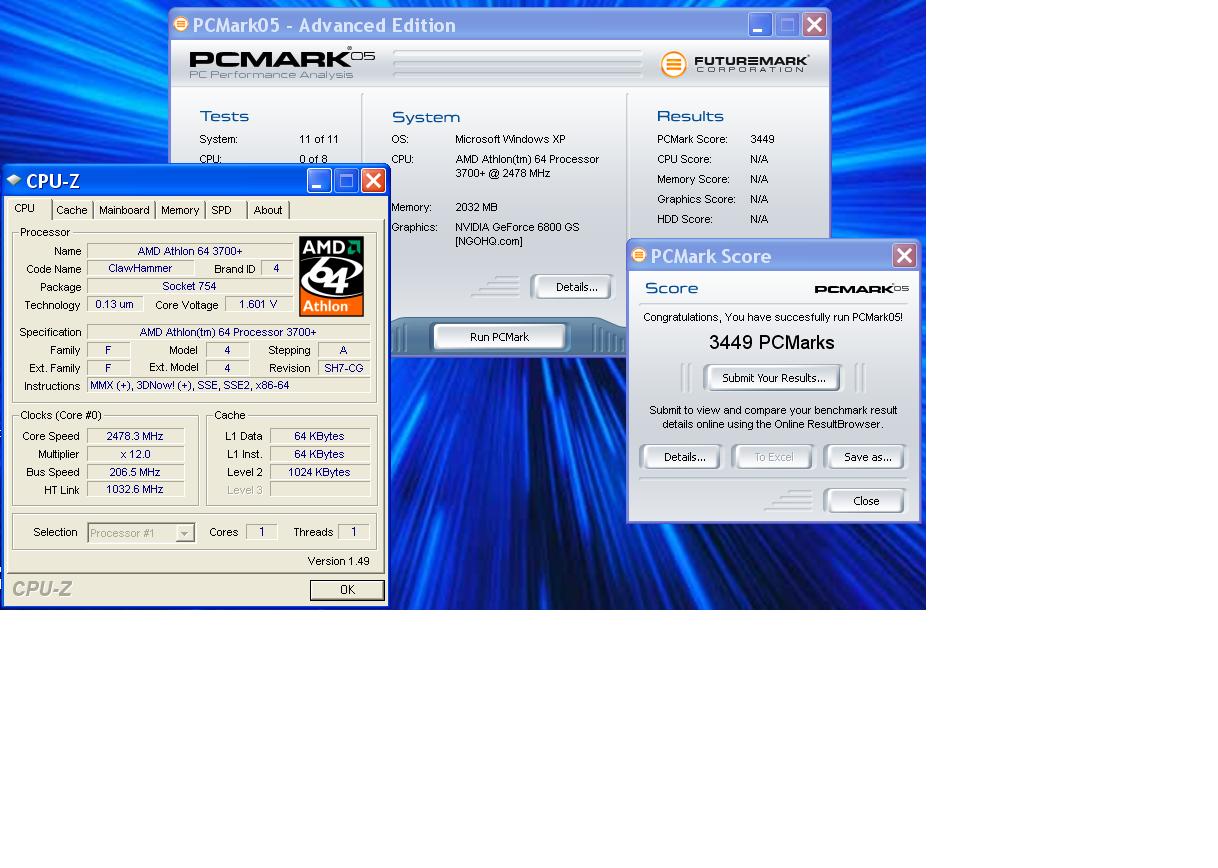Click the PCMark05 logo in the score dialog
The width and height of the screenshot is (1218, 868).
[861, 289]
